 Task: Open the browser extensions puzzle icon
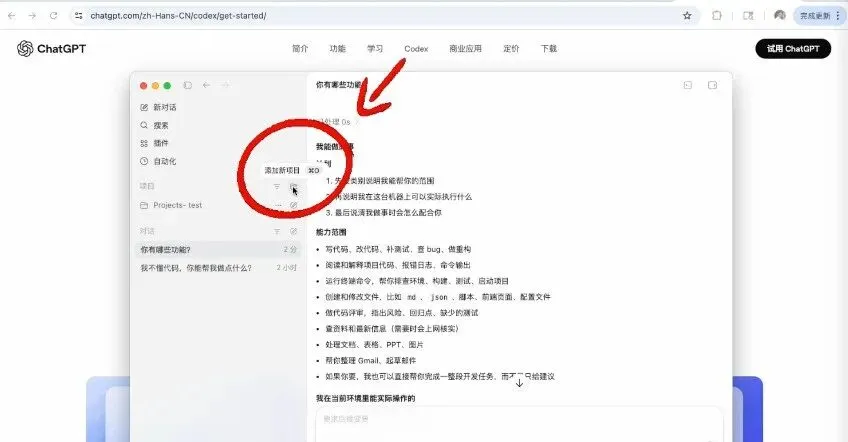tap(717, 16)
